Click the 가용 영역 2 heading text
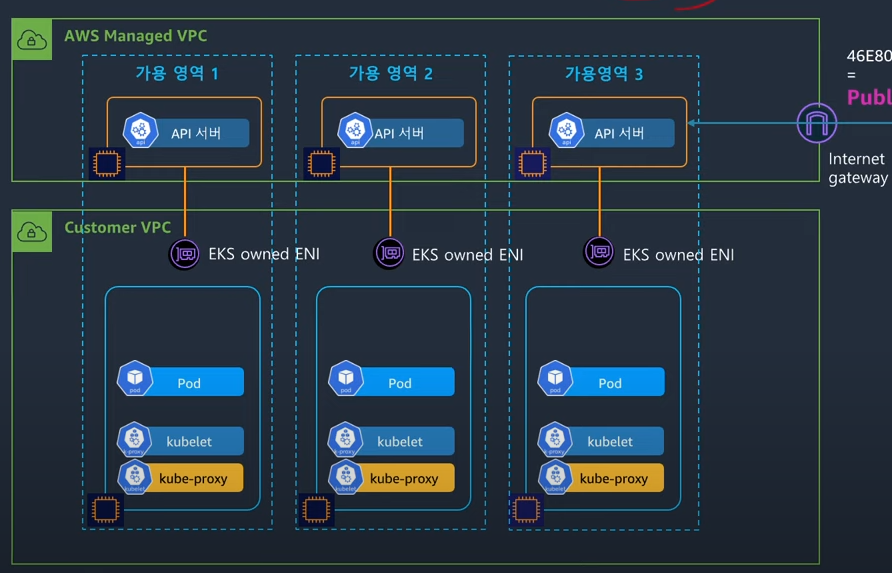892x573 pixels. (390, 73)
